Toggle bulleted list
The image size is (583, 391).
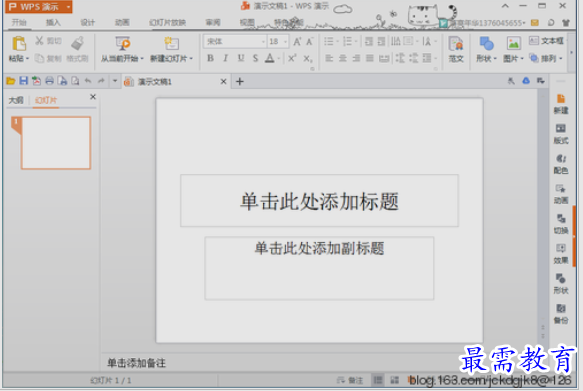point(329,41)
